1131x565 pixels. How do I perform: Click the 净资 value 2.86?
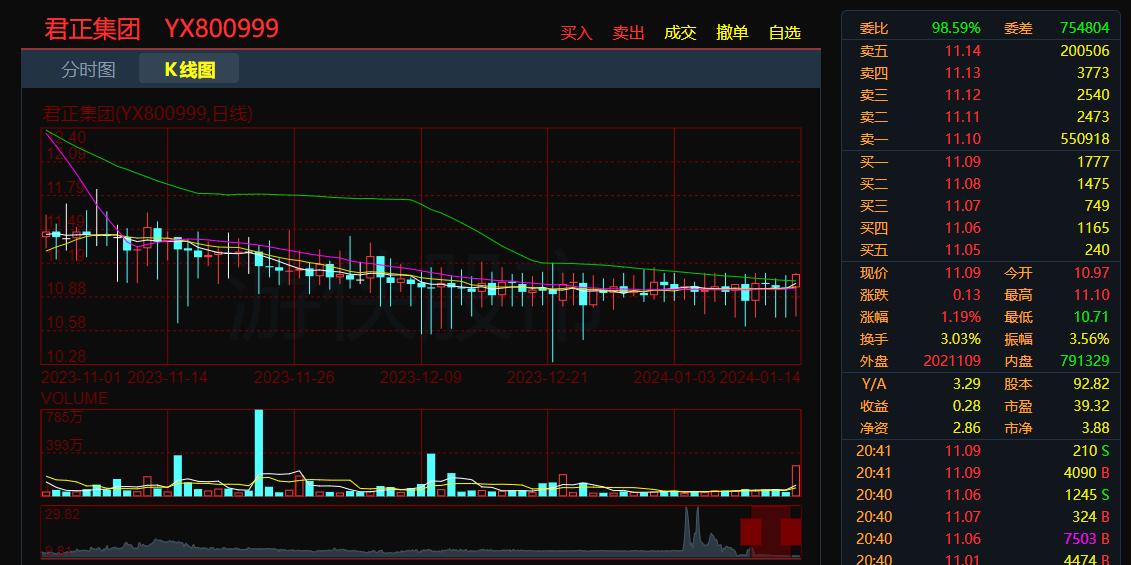[x=967, y=428]
